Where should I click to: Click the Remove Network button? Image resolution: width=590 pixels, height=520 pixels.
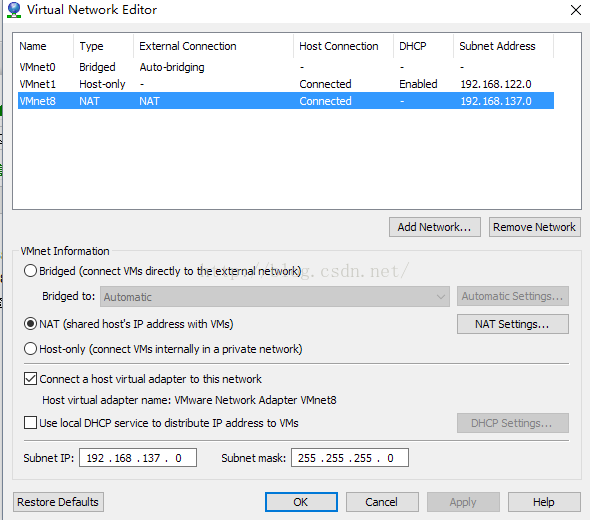(534, 227)
